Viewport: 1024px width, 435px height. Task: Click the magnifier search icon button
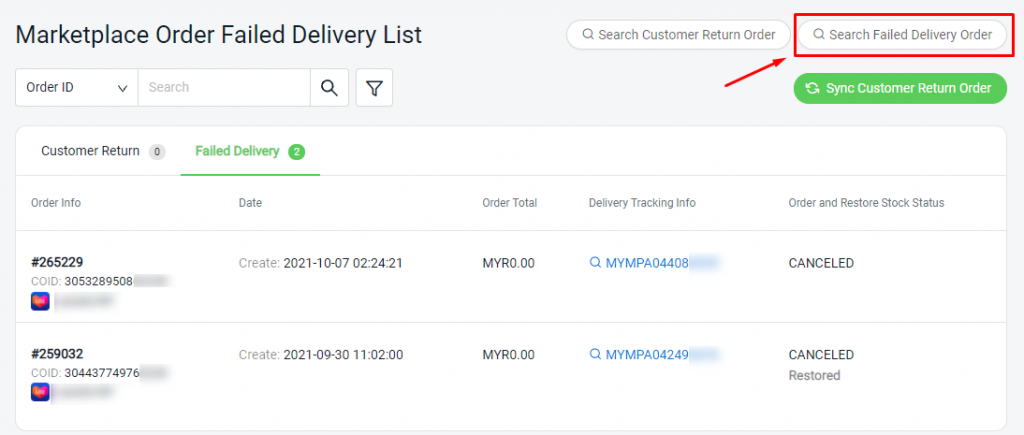(x=329, y=88)
